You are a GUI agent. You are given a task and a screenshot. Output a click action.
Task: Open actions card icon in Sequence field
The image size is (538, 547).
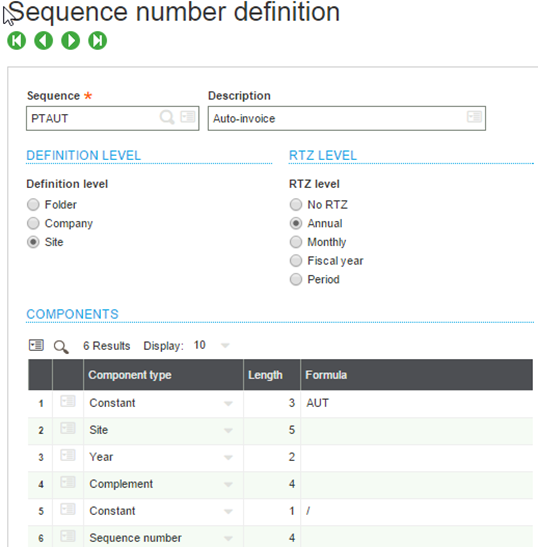[188, 117]
